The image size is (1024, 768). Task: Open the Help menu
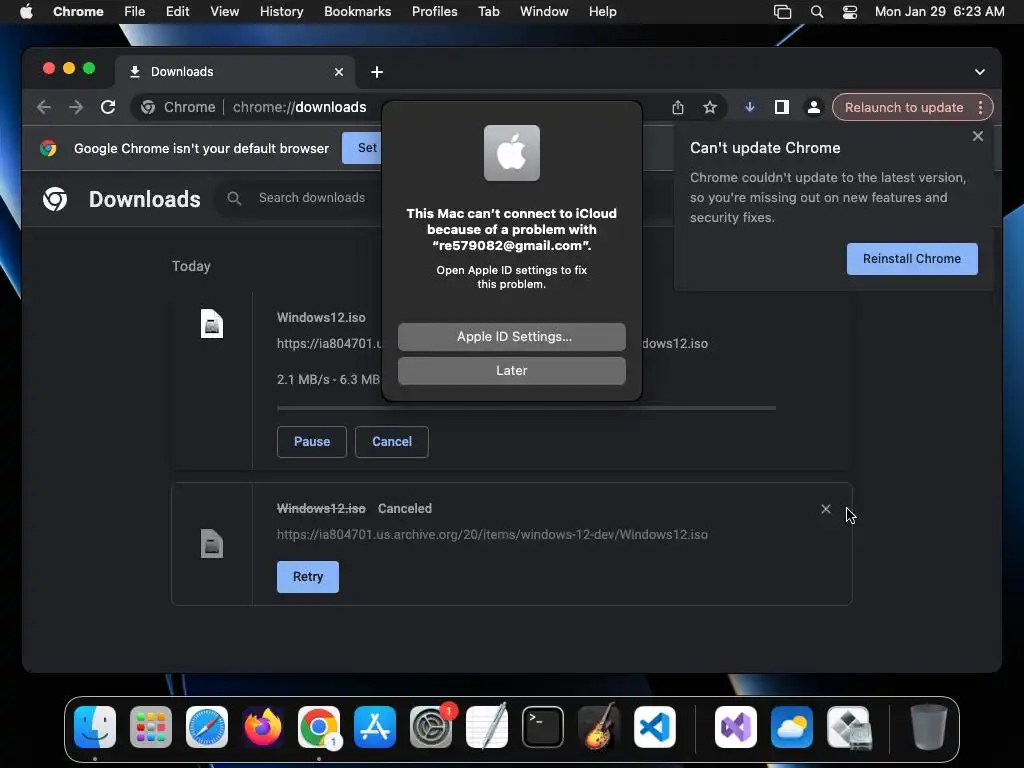pyautogui.click(x=602, y=12)
